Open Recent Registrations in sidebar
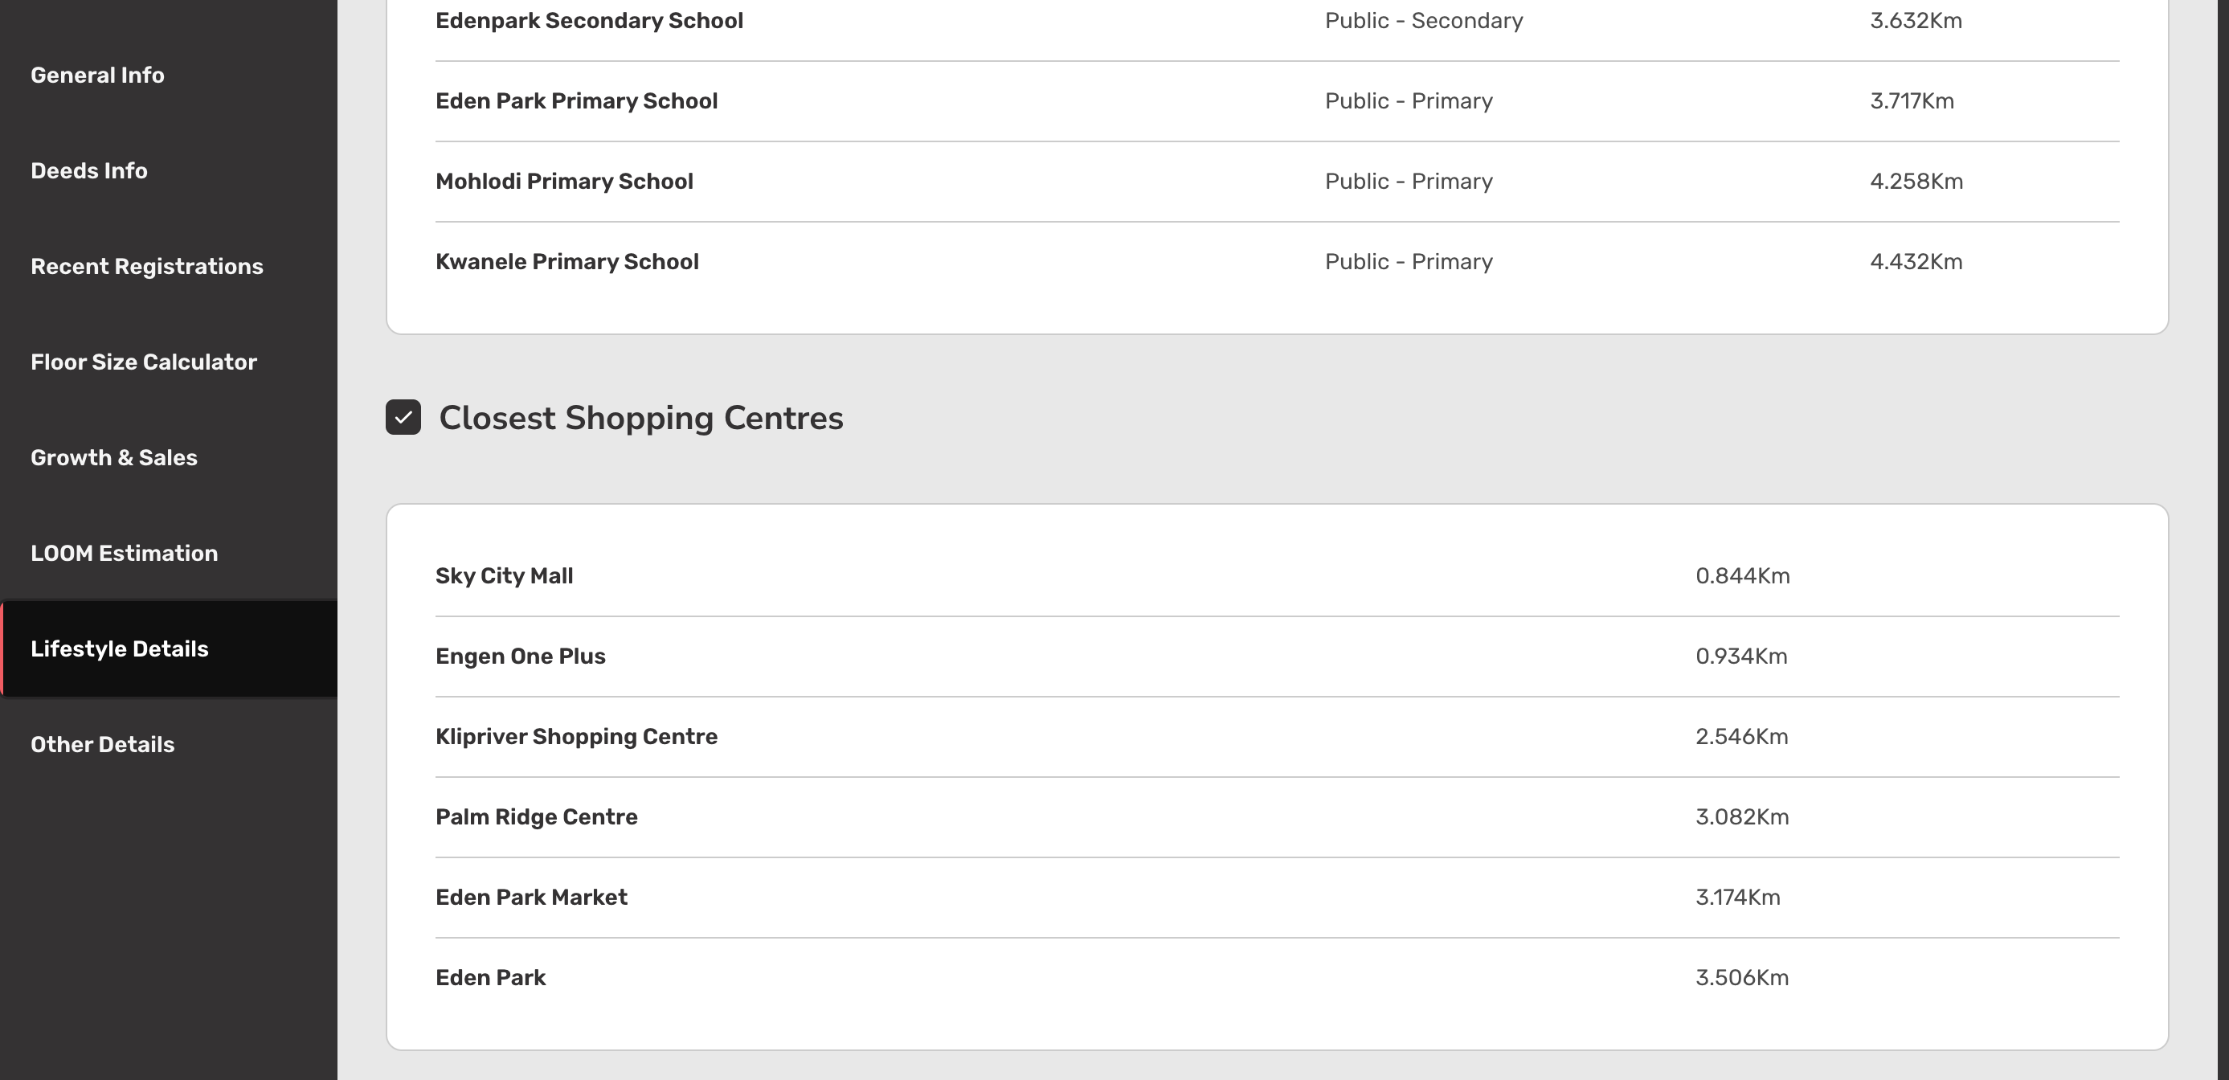The width and height of the screenshot is (2229, 1080). (147, 266)
